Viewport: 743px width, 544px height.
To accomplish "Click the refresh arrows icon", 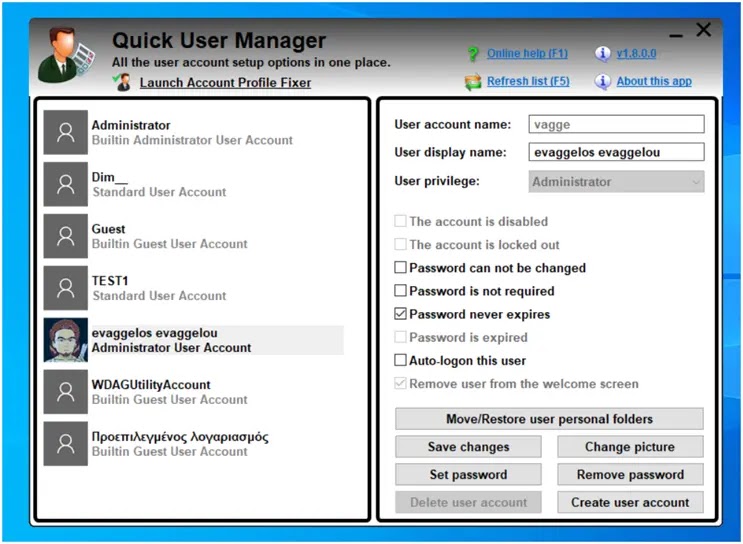I will point(472,82).
